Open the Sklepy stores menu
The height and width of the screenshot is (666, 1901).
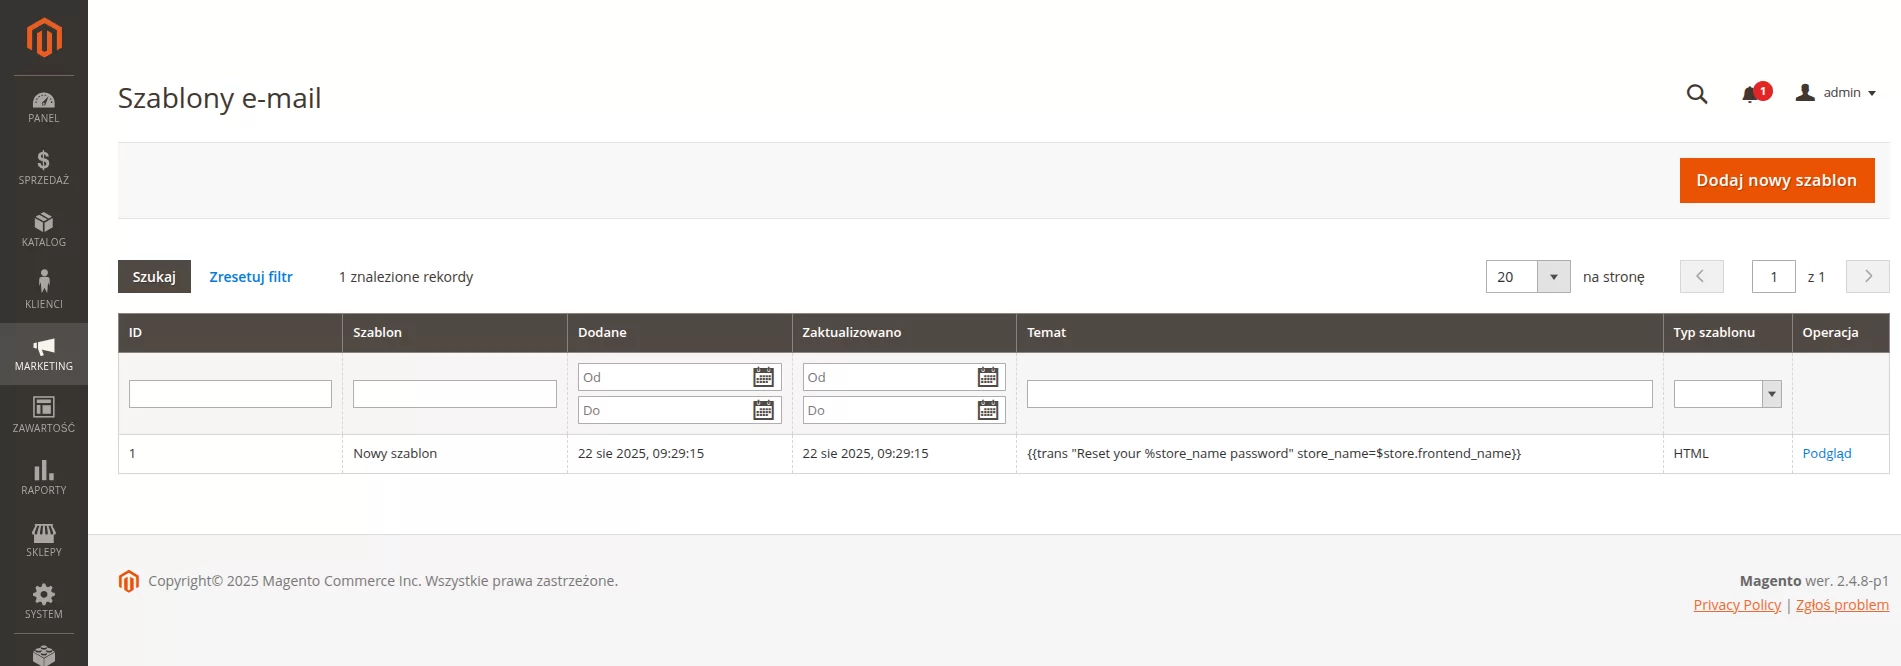click(44, 540)
